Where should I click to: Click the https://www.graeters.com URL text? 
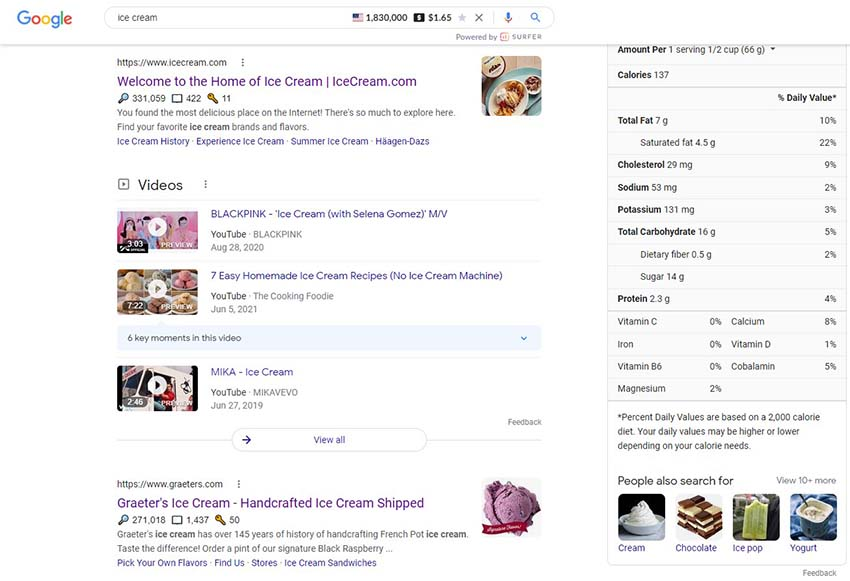(x=170, y=484)
